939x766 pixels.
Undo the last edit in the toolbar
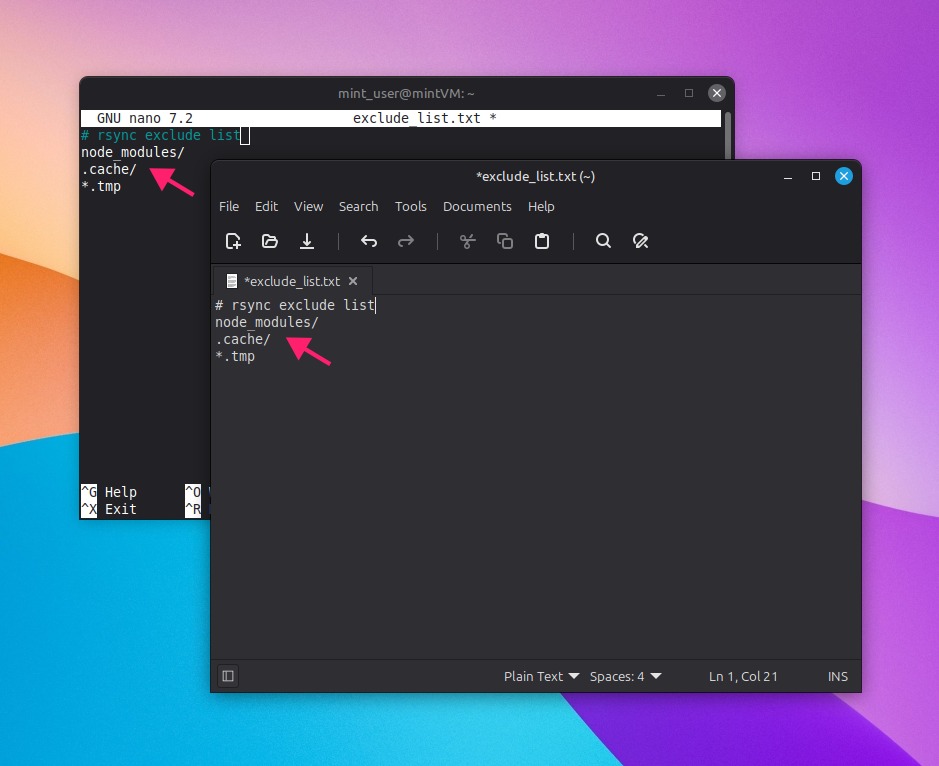pos(369,241)
